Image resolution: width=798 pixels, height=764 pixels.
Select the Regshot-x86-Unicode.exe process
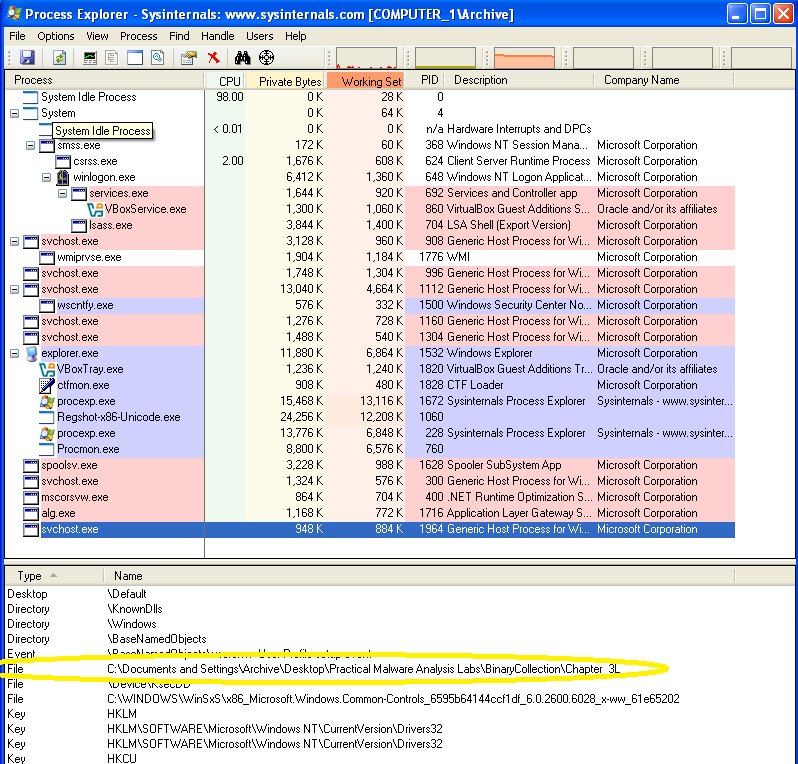tap(118, 417)
